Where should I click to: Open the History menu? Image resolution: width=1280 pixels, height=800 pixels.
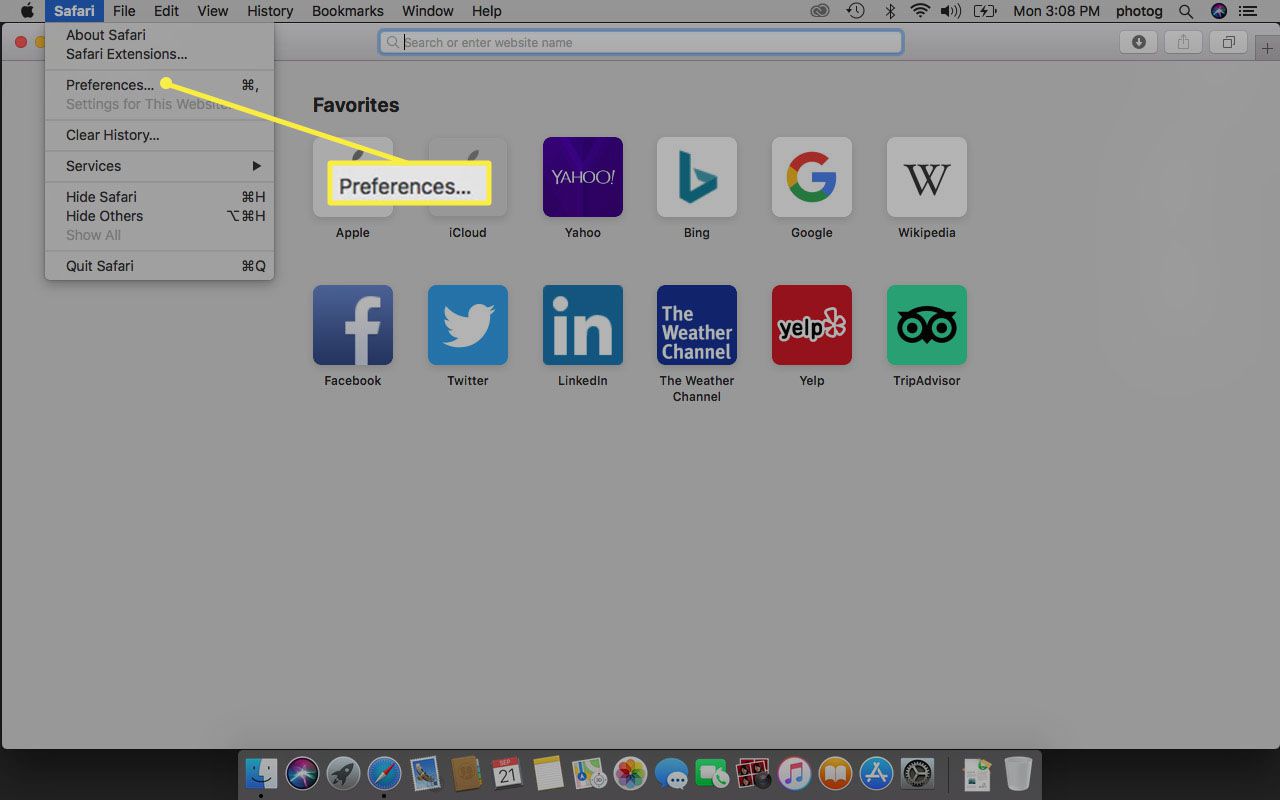(x=270, y=11)
